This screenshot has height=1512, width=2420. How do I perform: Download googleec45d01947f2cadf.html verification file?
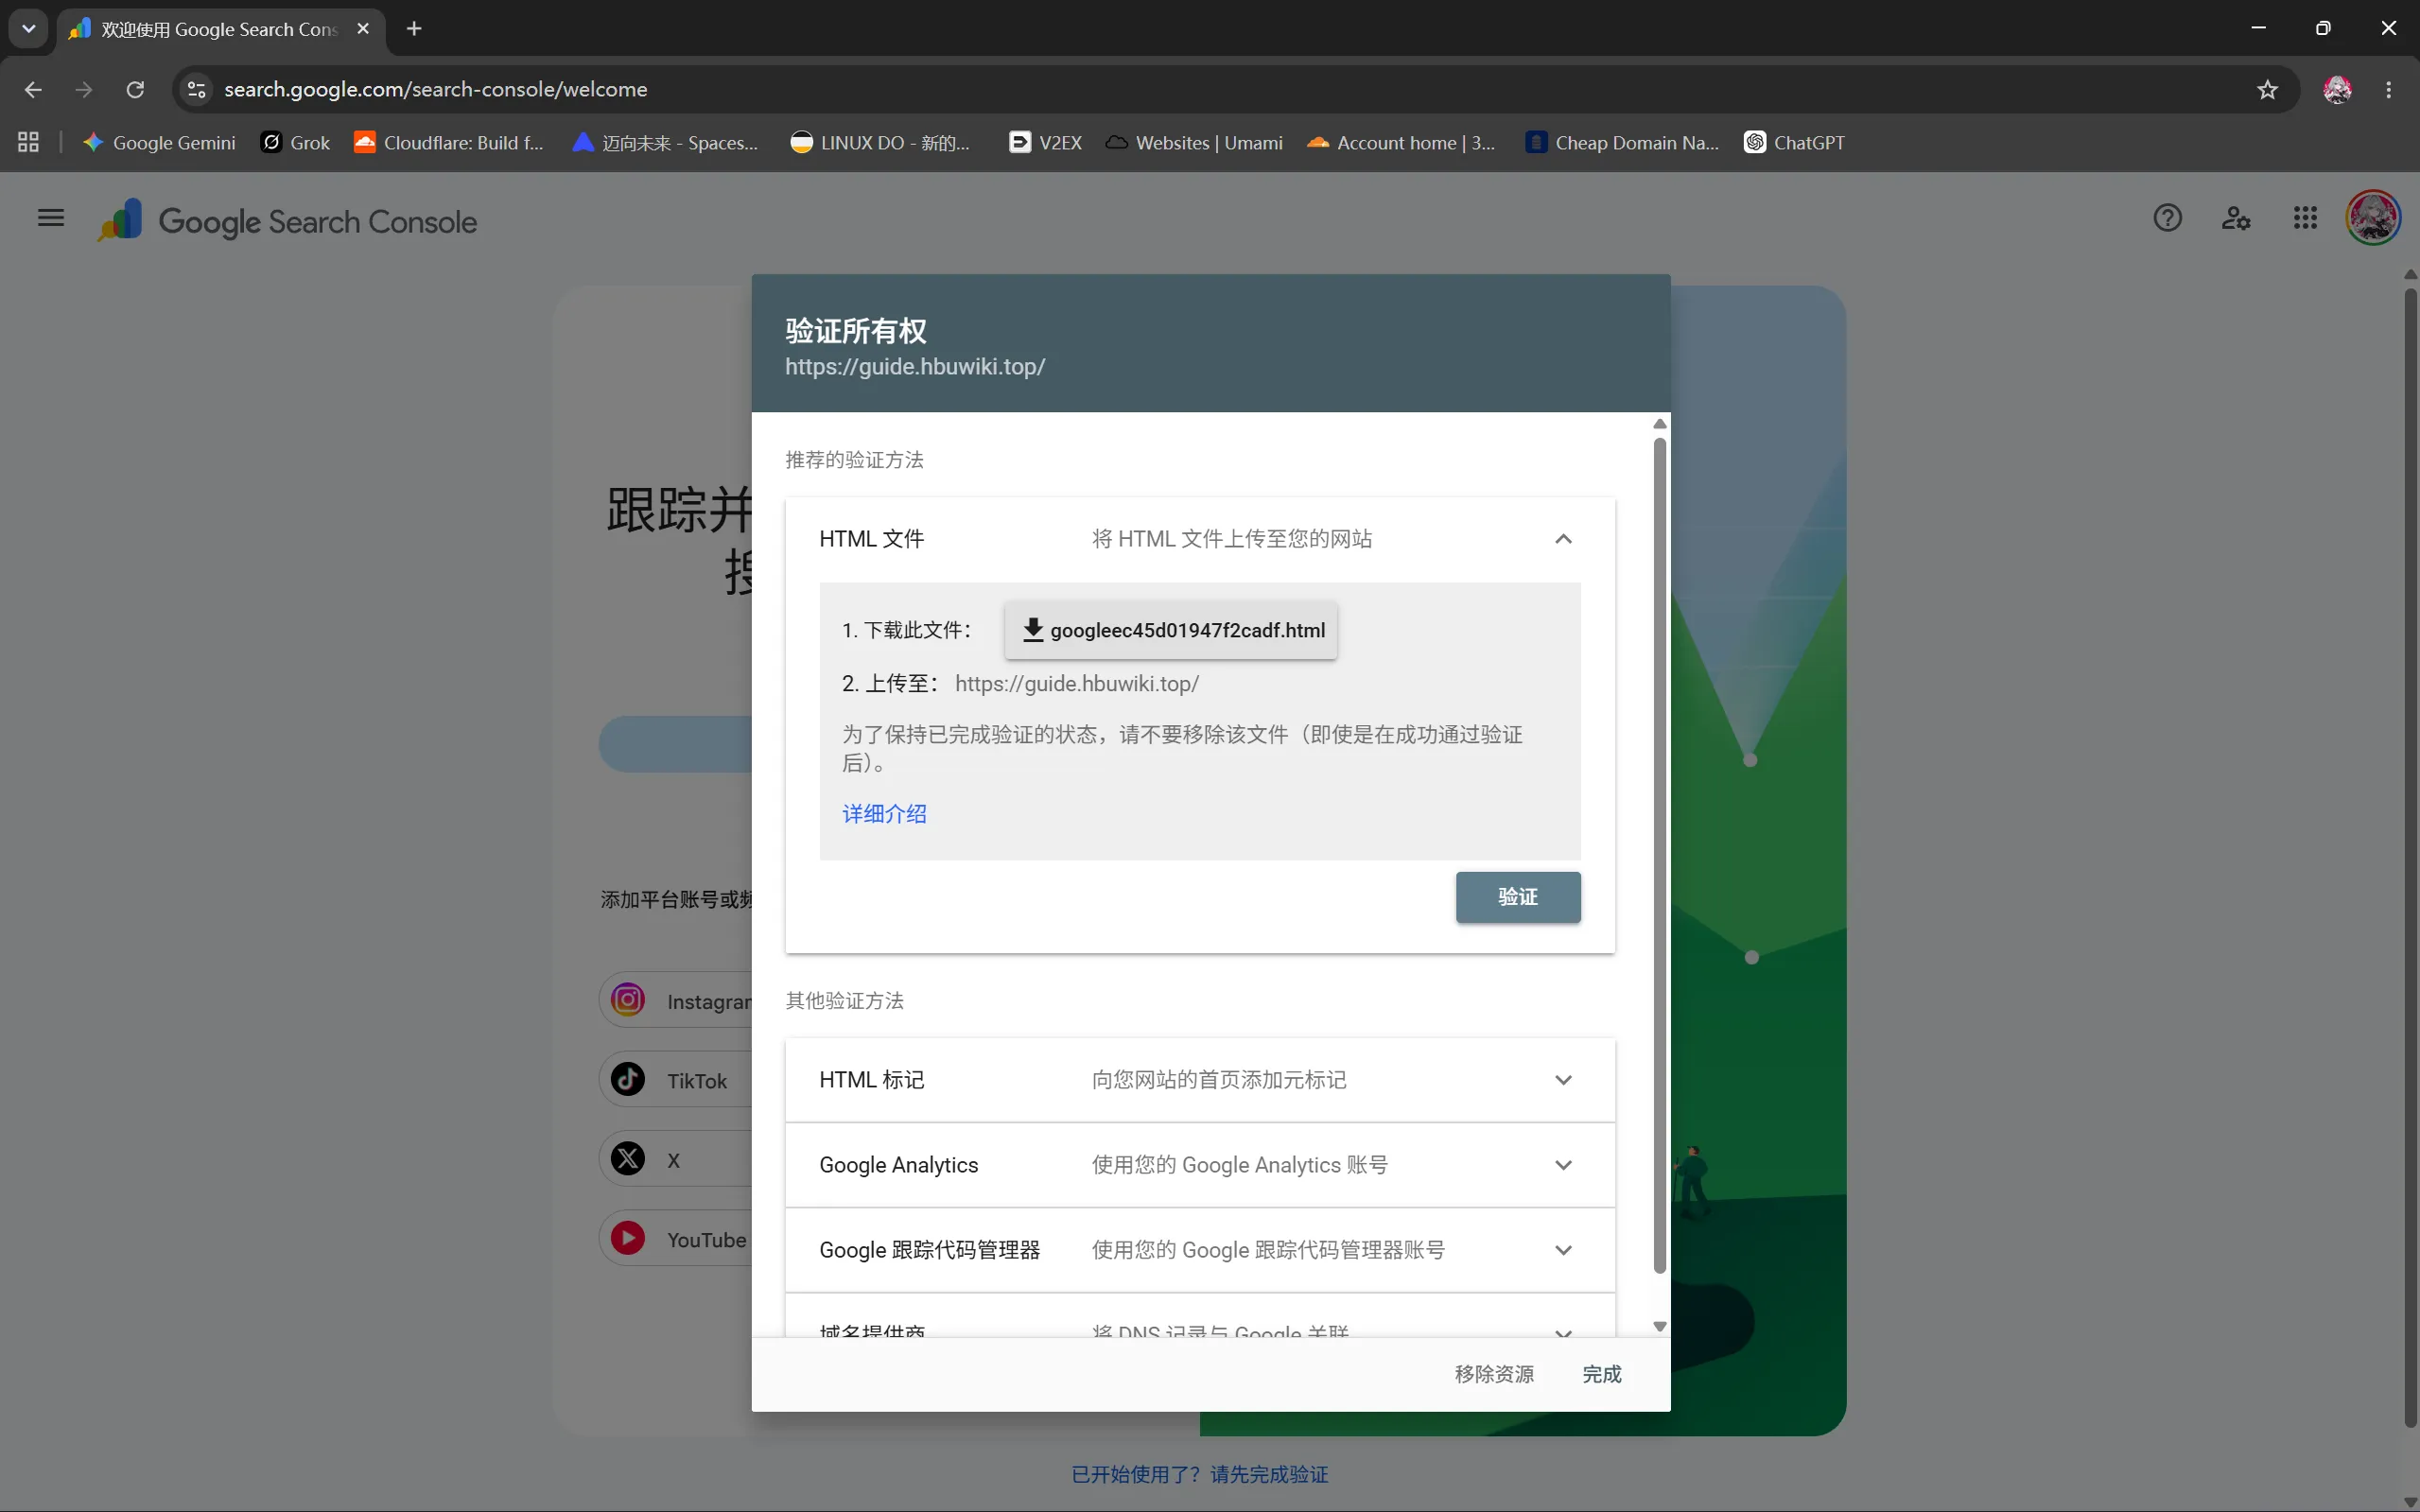(1171, 630)
